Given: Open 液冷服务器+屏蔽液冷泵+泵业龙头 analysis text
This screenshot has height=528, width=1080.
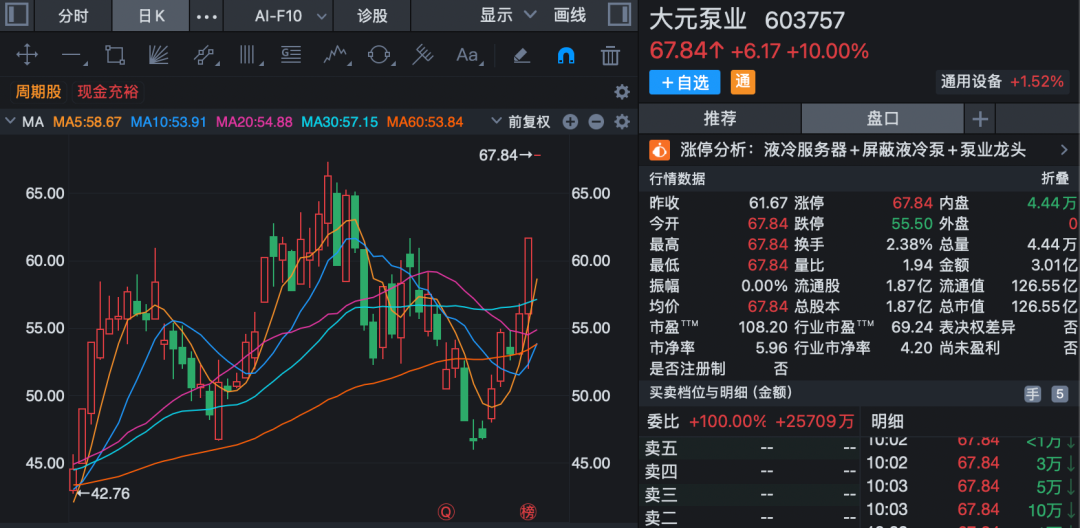Looking at the screenshot, I should tap(895, 150).
